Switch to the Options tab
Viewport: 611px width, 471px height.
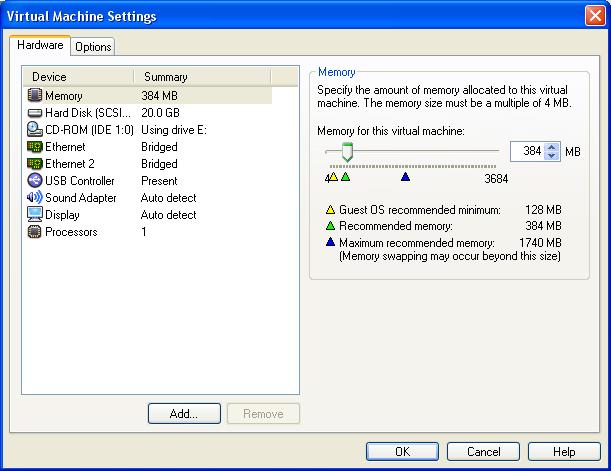[93, 47]
